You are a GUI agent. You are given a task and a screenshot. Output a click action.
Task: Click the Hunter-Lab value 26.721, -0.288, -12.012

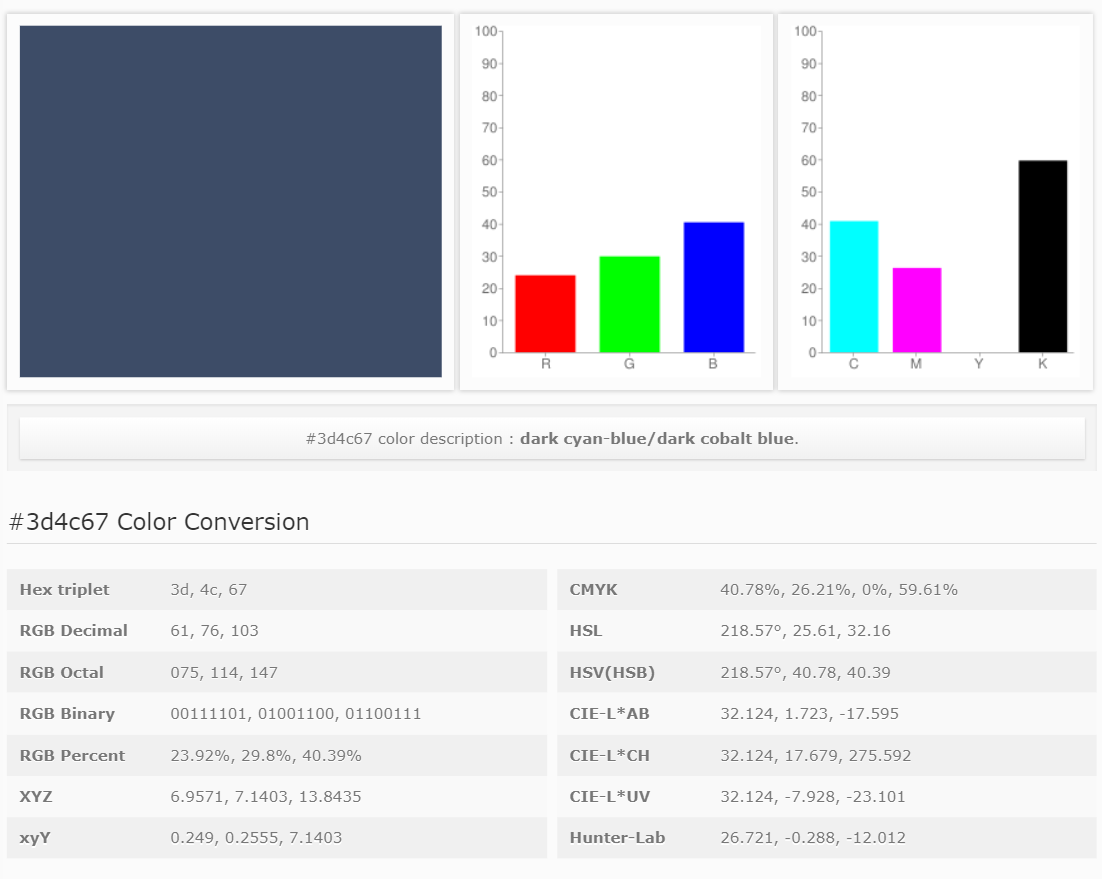(x=812, y=838)
